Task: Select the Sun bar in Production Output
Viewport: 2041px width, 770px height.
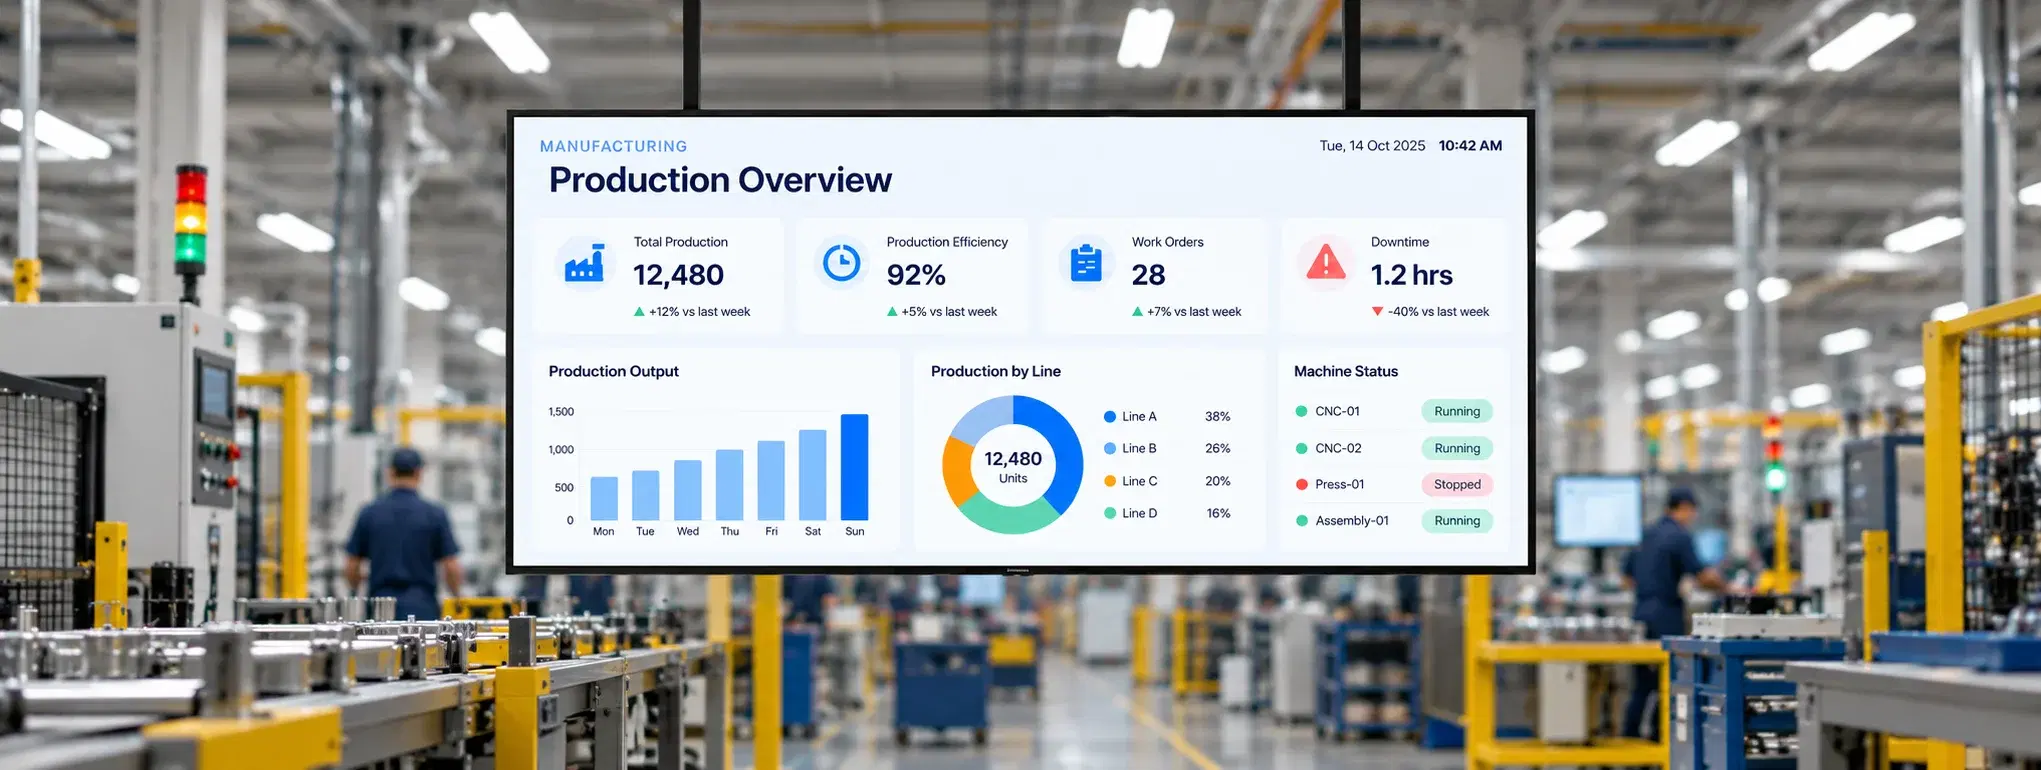Action: 854,467
